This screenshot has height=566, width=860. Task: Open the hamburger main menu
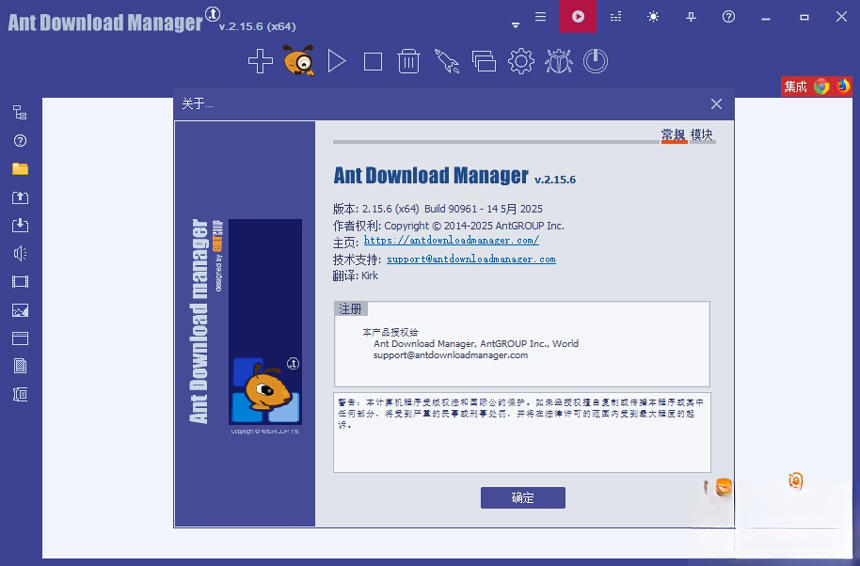(x=540, y=17)
